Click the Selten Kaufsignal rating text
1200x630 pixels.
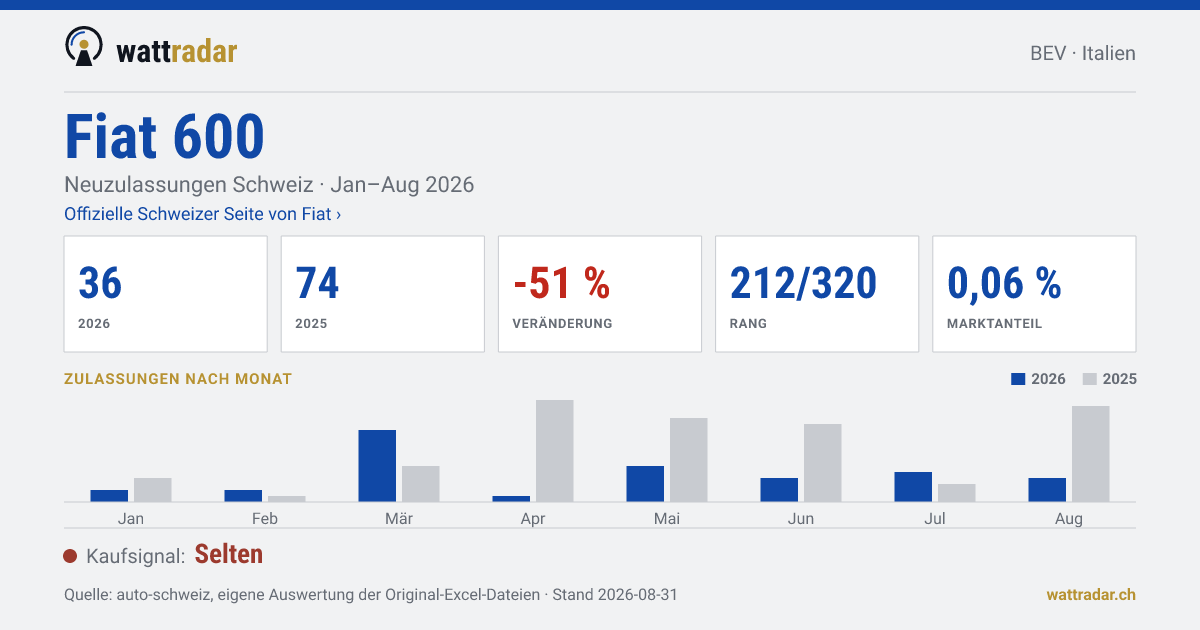tap(229, 554)
